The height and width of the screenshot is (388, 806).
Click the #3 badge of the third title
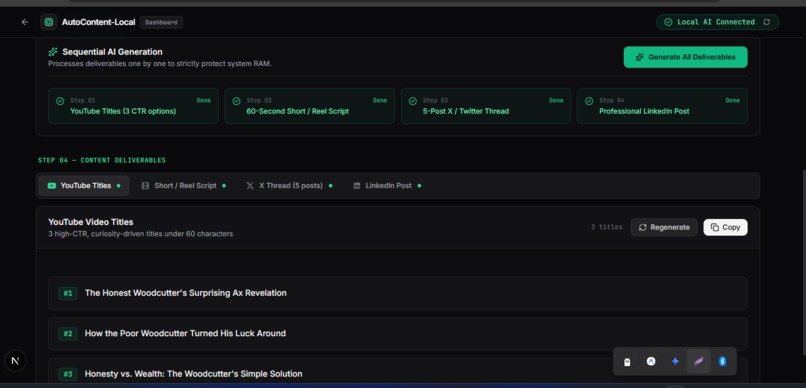(68, 374)
